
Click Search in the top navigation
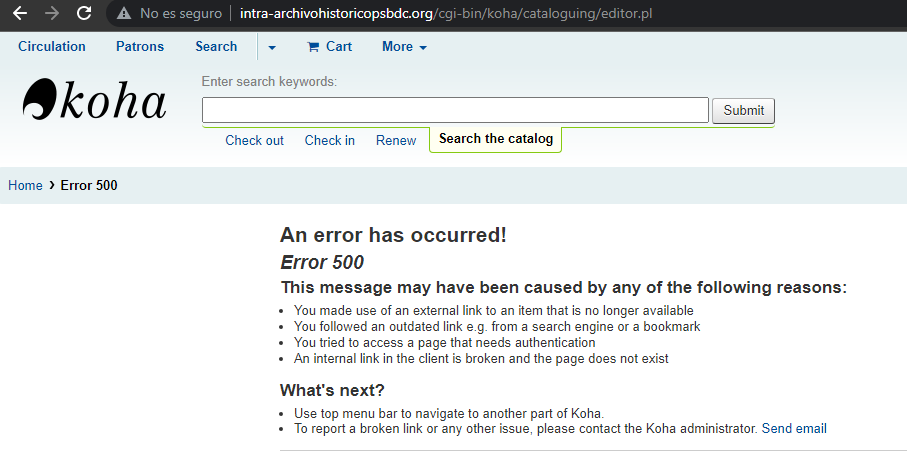216,47
